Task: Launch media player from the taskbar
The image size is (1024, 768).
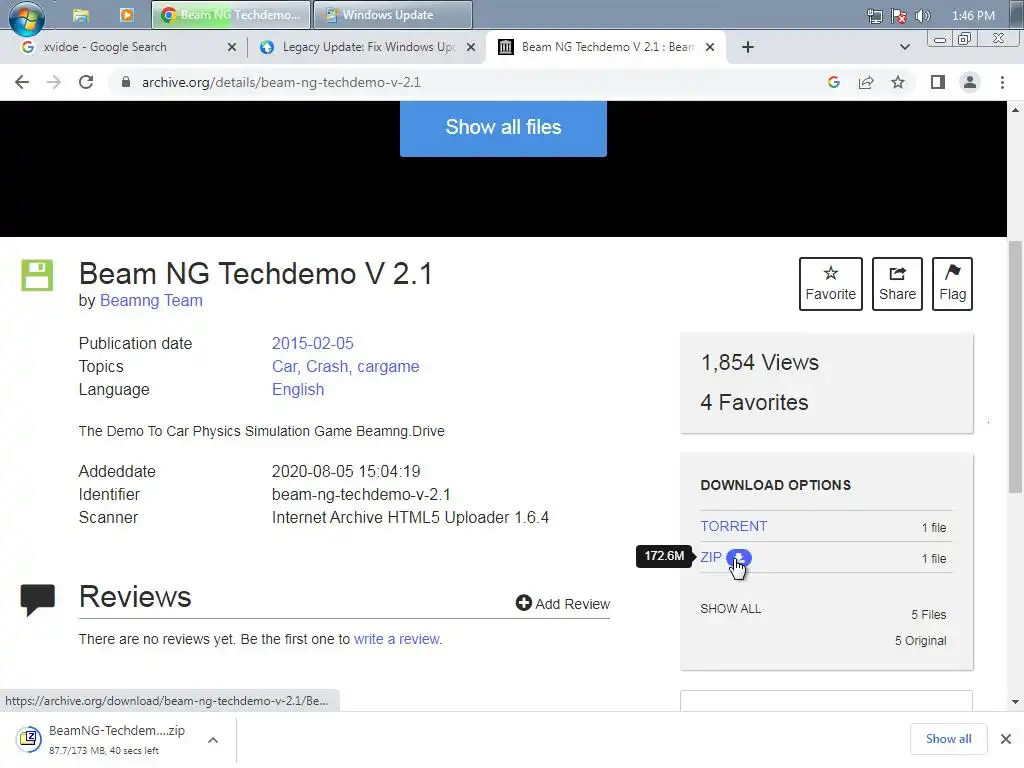Action: pos(127,14)
